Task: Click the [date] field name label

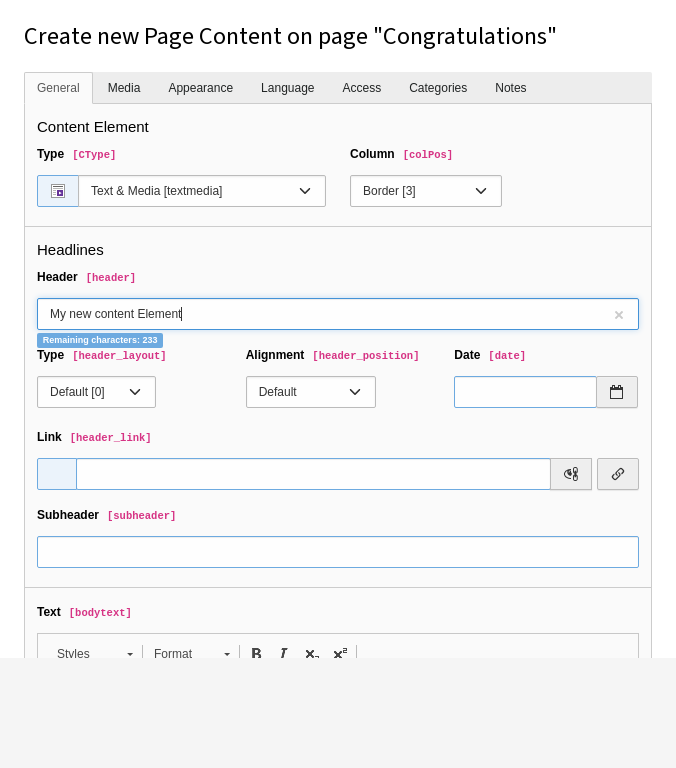Action: [x=507, y=356]
